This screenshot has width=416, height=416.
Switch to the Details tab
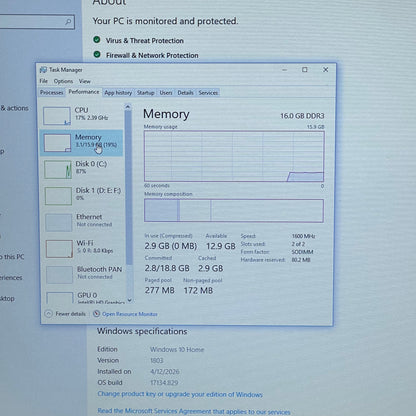[x=185, y=93]
